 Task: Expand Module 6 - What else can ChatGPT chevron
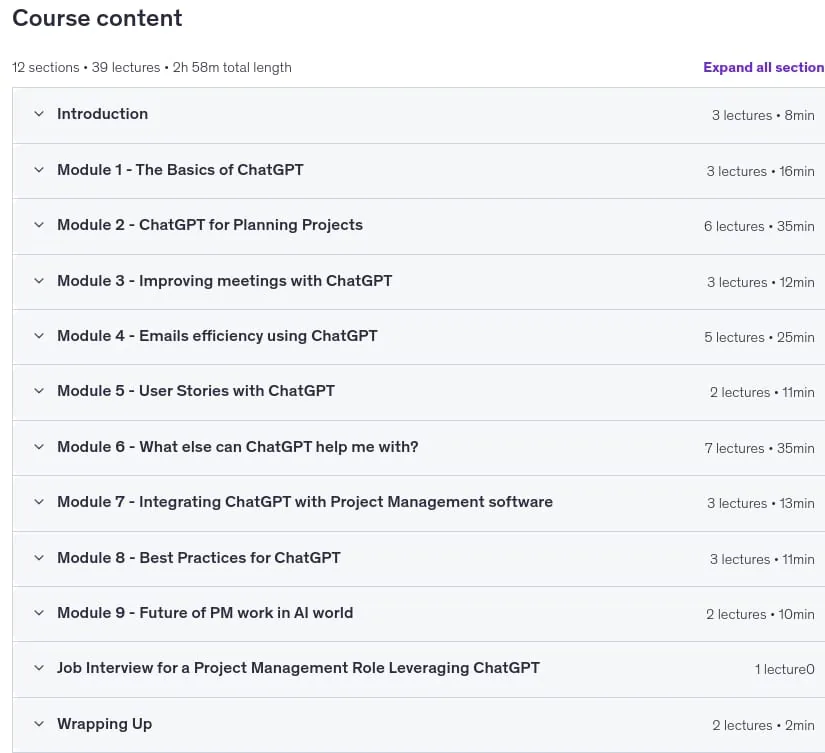[x=39, y=447]
